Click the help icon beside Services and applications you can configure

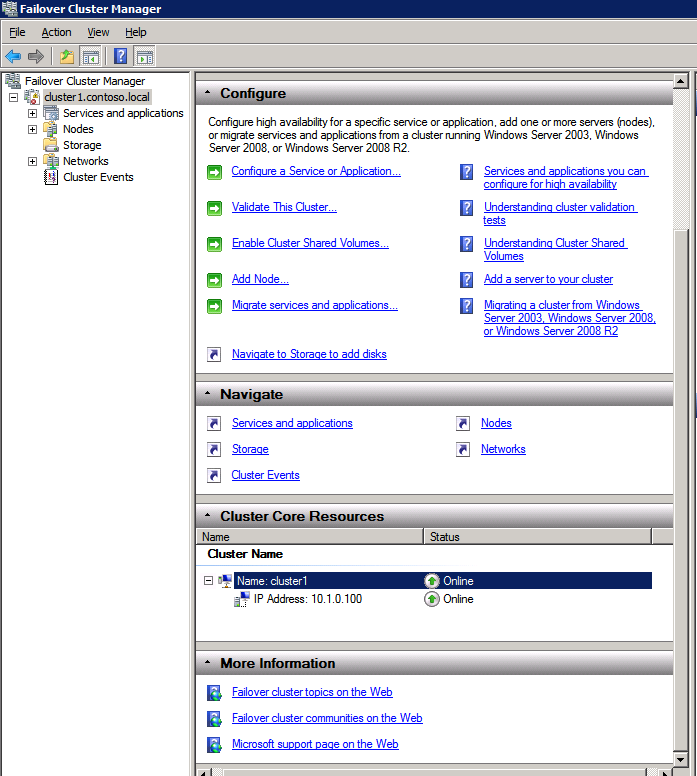tap(466, 172)
